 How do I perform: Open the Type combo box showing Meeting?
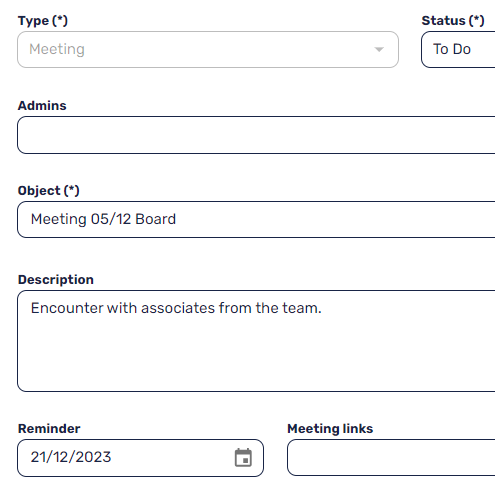208,50
